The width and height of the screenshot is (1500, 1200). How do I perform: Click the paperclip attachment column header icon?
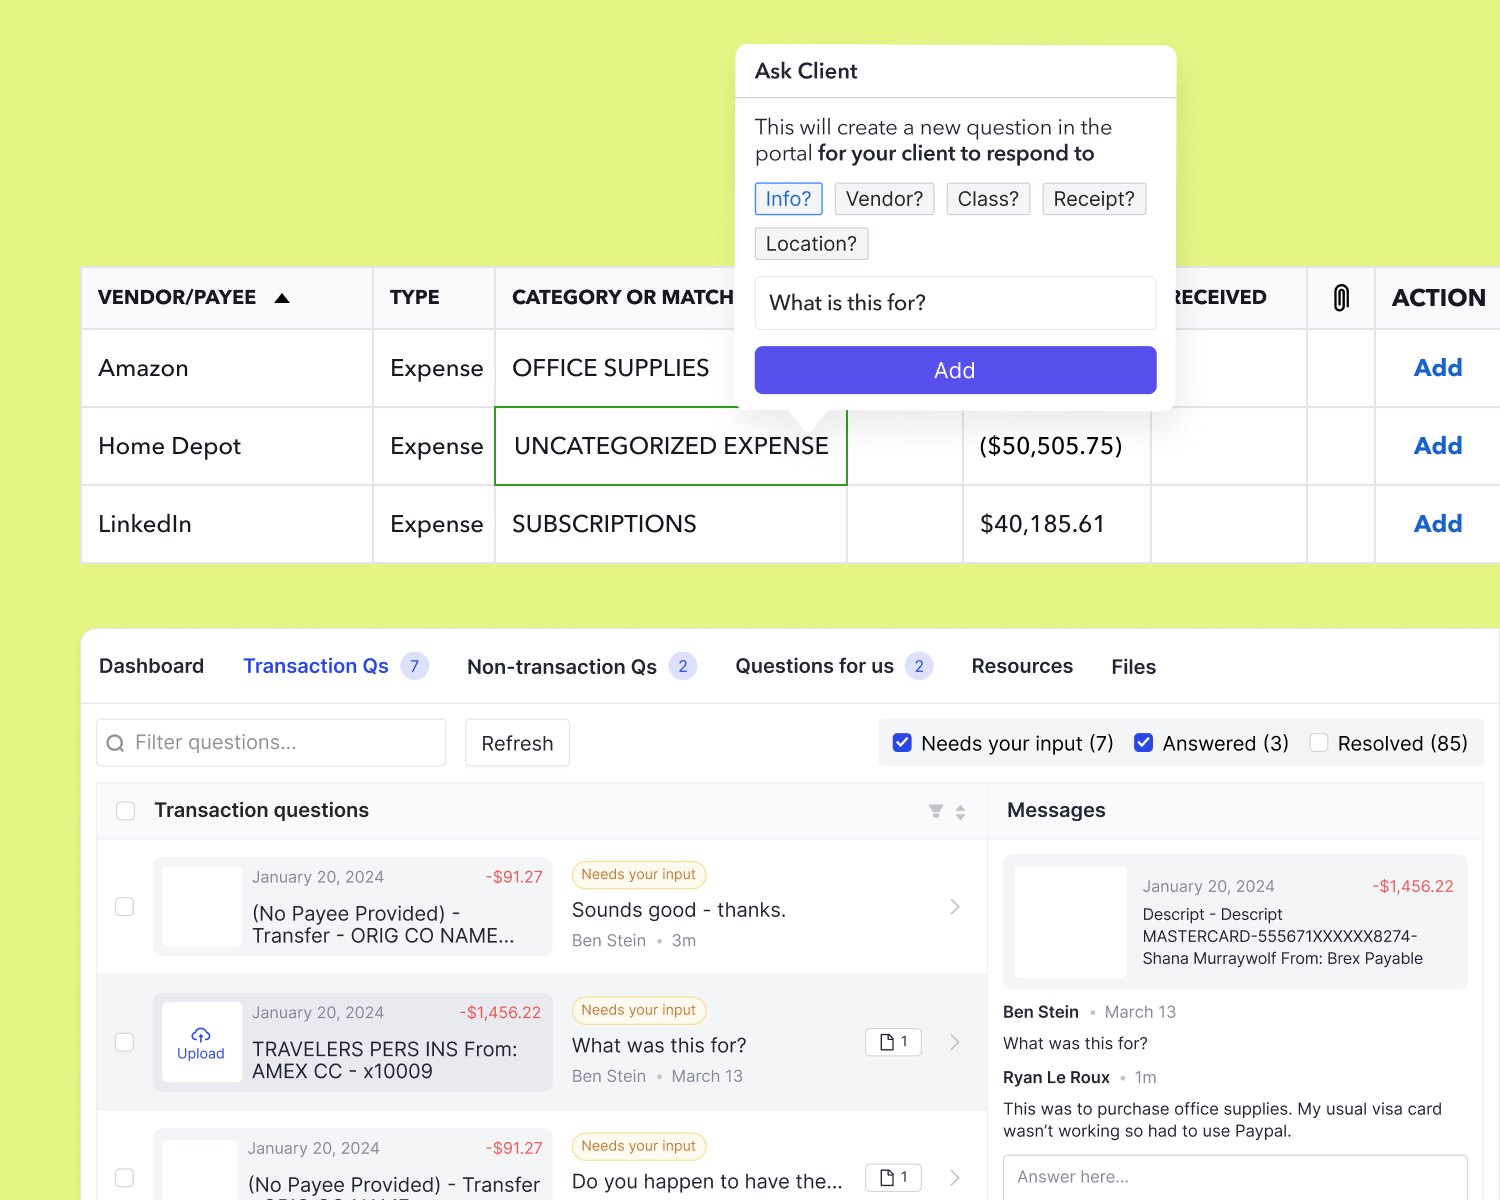click(x=1340, y=297)
